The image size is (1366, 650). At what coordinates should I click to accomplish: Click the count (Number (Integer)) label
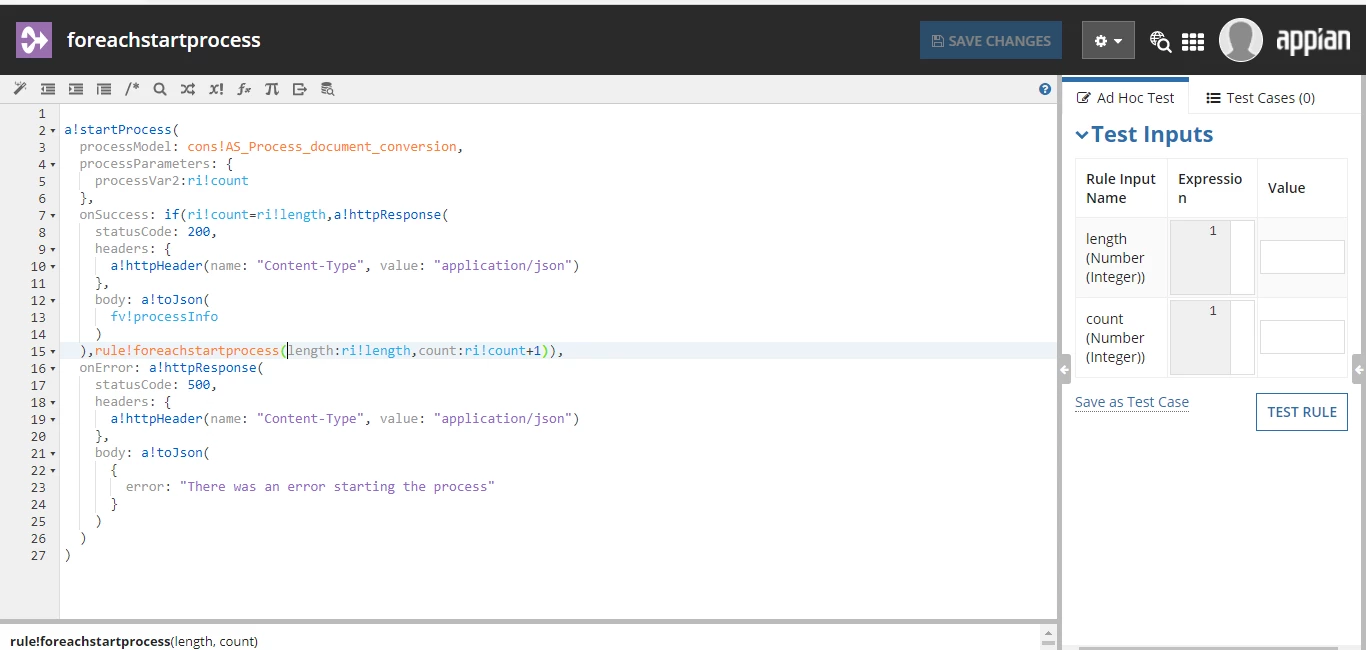pos(1115,338)
